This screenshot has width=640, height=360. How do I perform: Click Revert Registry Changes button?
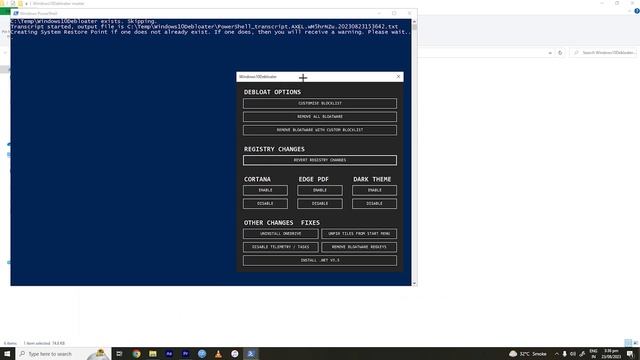(320, 160)
